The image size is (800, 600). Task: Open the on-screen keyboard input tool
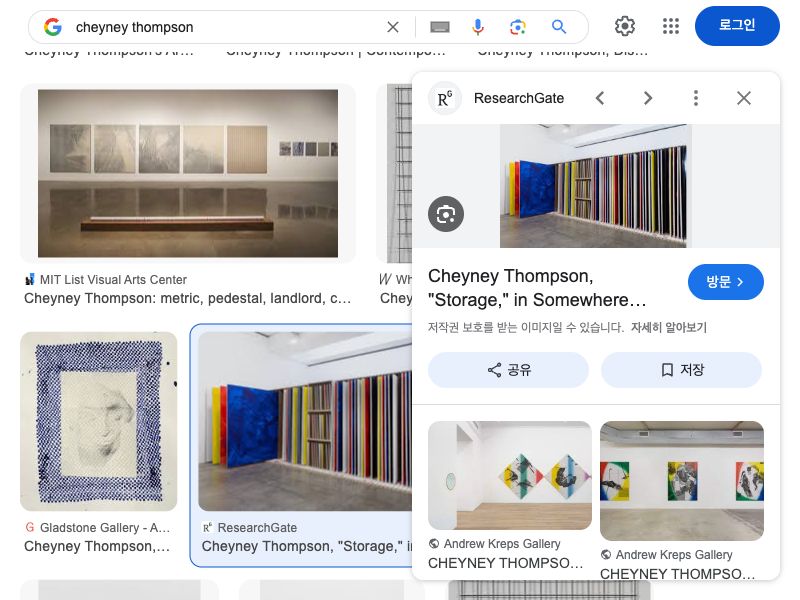pyautogui.click(x=440, y=27)
